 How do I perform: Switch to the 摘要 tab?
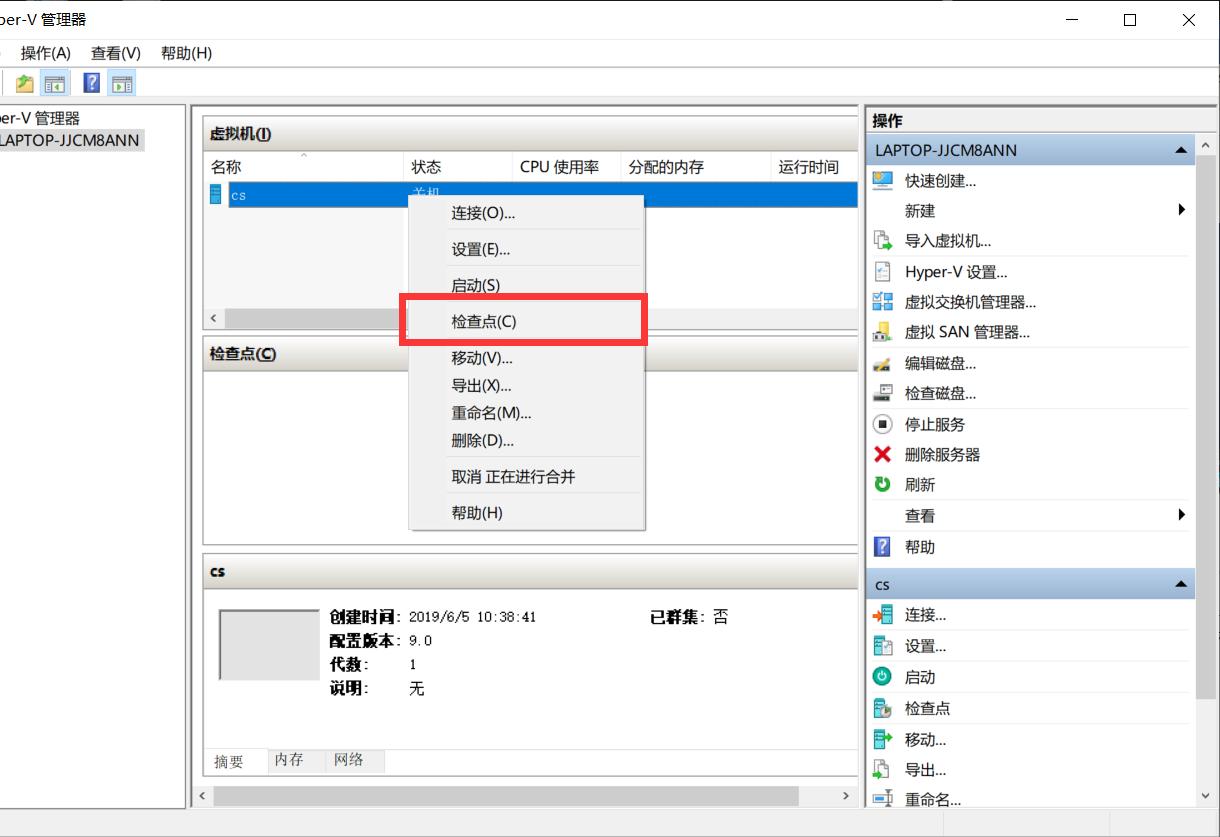coord(235,761)
